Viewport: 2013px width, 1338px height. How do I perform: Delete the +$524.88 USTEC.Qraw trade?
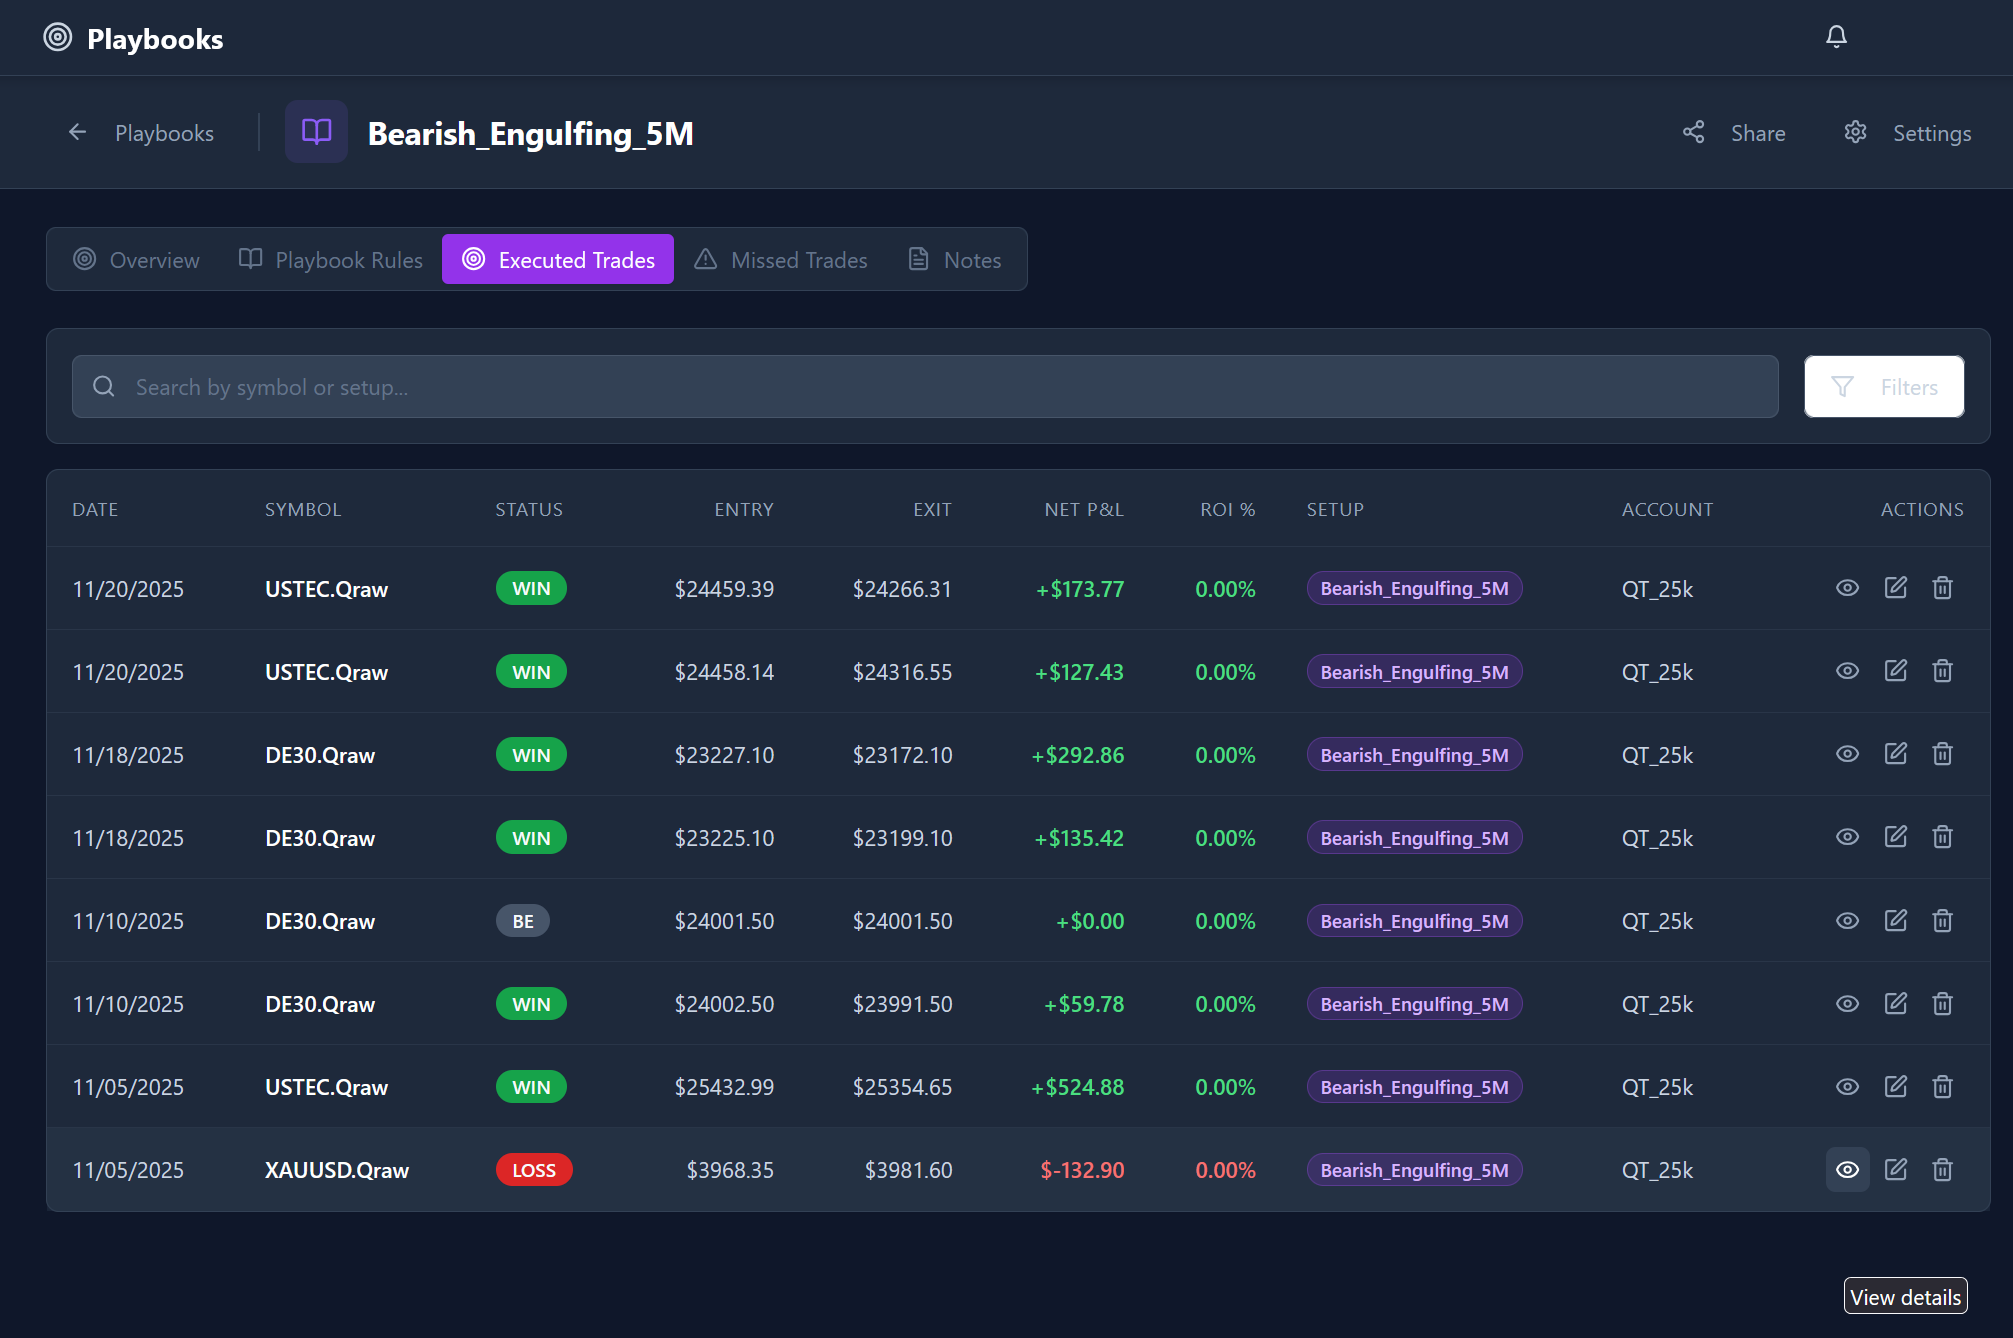click(1942, 1086)
